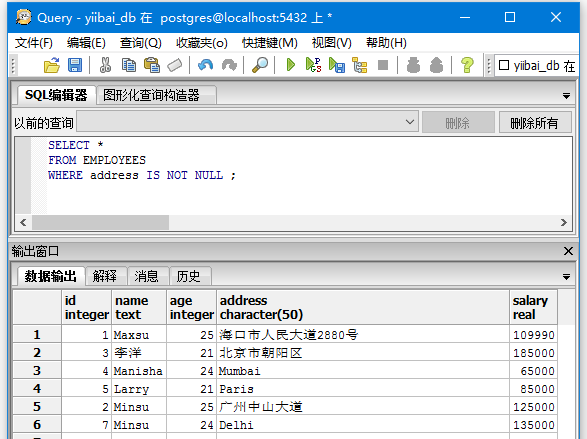Open the output pane tab list arrow
This screenshot has height=439, width=587.
pyautogui.click(x=566, y=277)
